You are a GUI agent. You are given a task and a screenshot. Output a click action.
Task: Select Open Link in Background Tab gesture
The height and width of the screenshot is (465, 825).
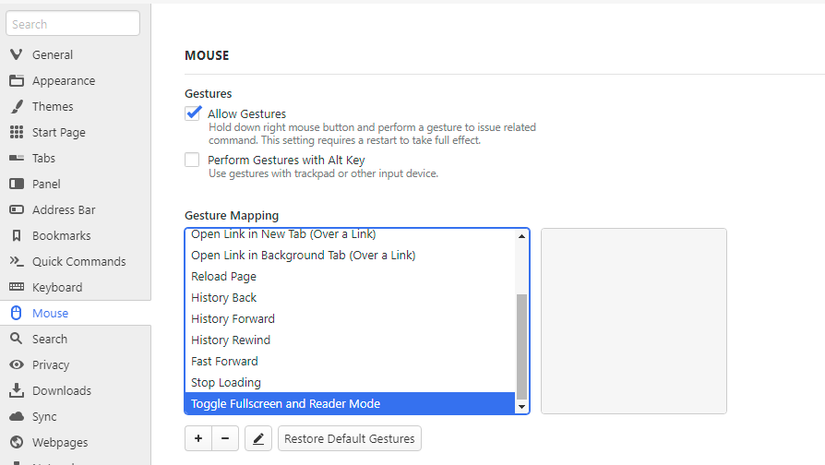pos(350,255)
